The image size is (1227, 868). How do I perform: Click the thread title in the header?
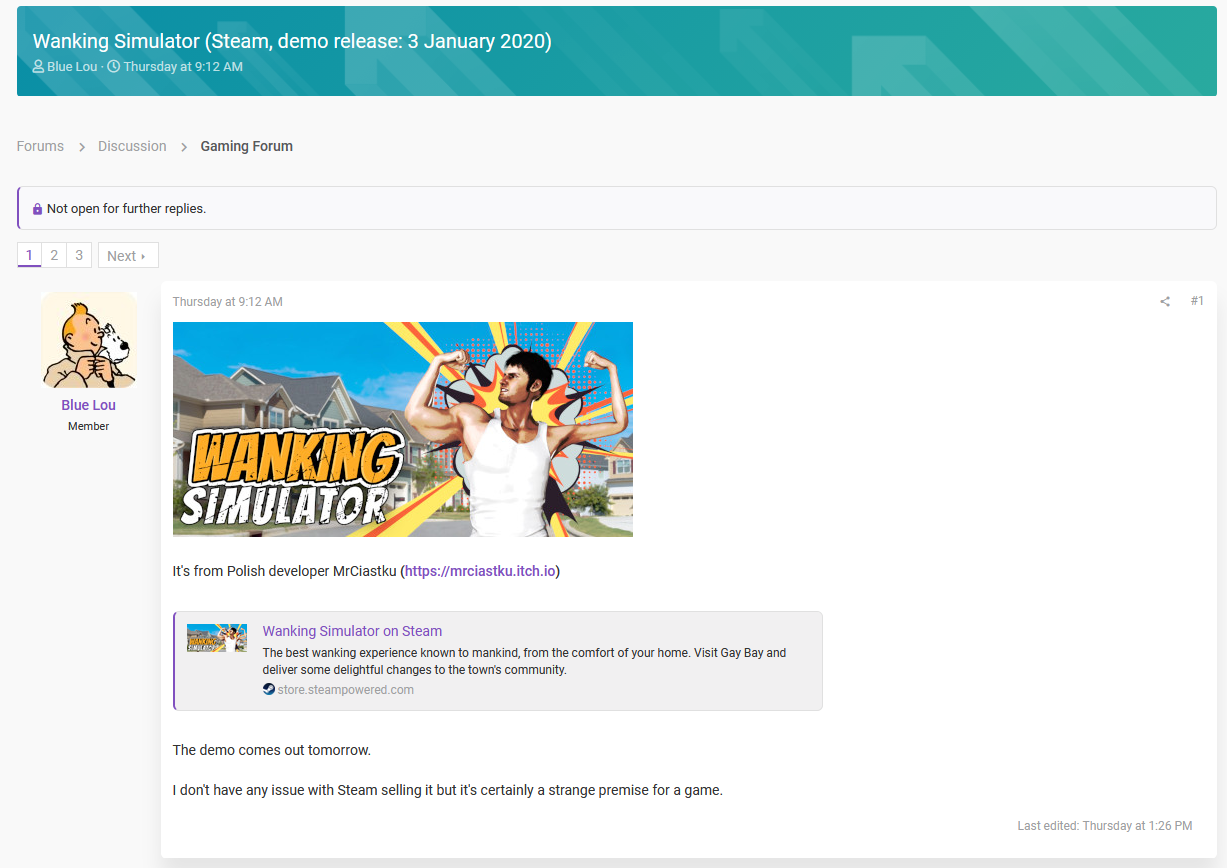[292, 41]
